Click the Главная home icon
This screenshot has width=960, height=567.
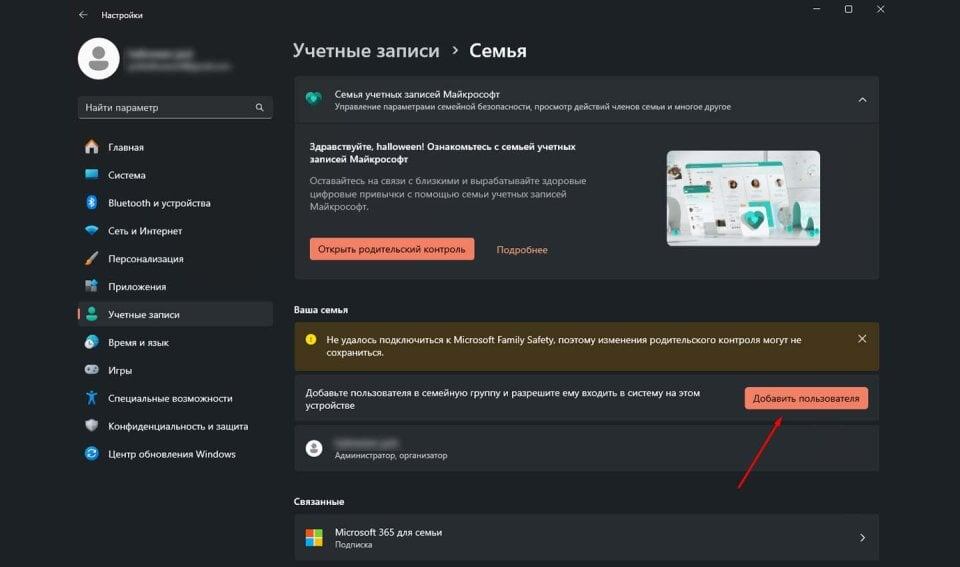(x=92, y=147)
